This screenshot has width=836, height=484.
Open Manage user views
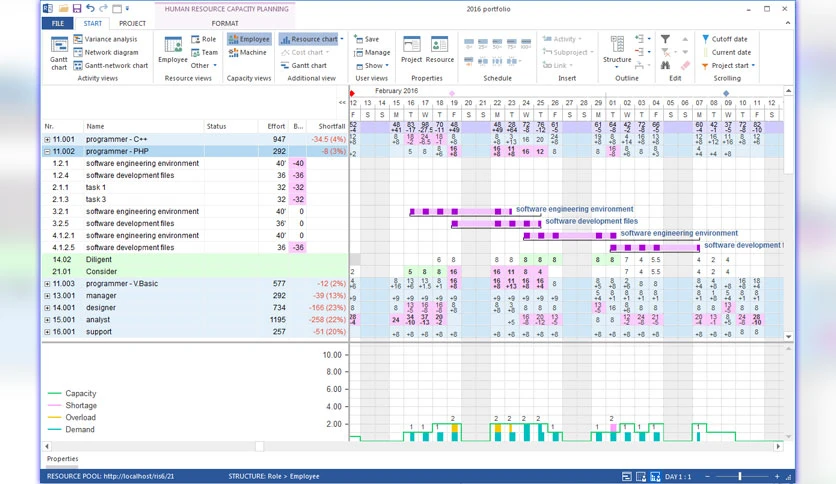tap(372, 52)
